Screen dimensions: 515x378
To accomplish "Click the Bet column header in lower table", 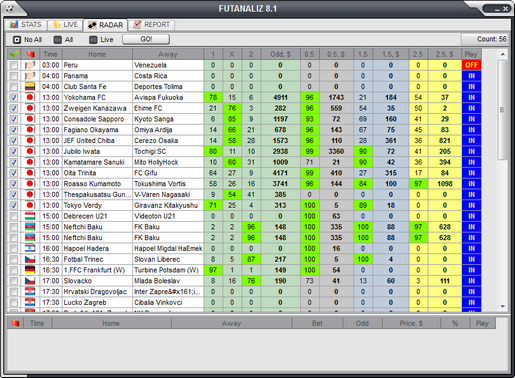I will (317, 323).
